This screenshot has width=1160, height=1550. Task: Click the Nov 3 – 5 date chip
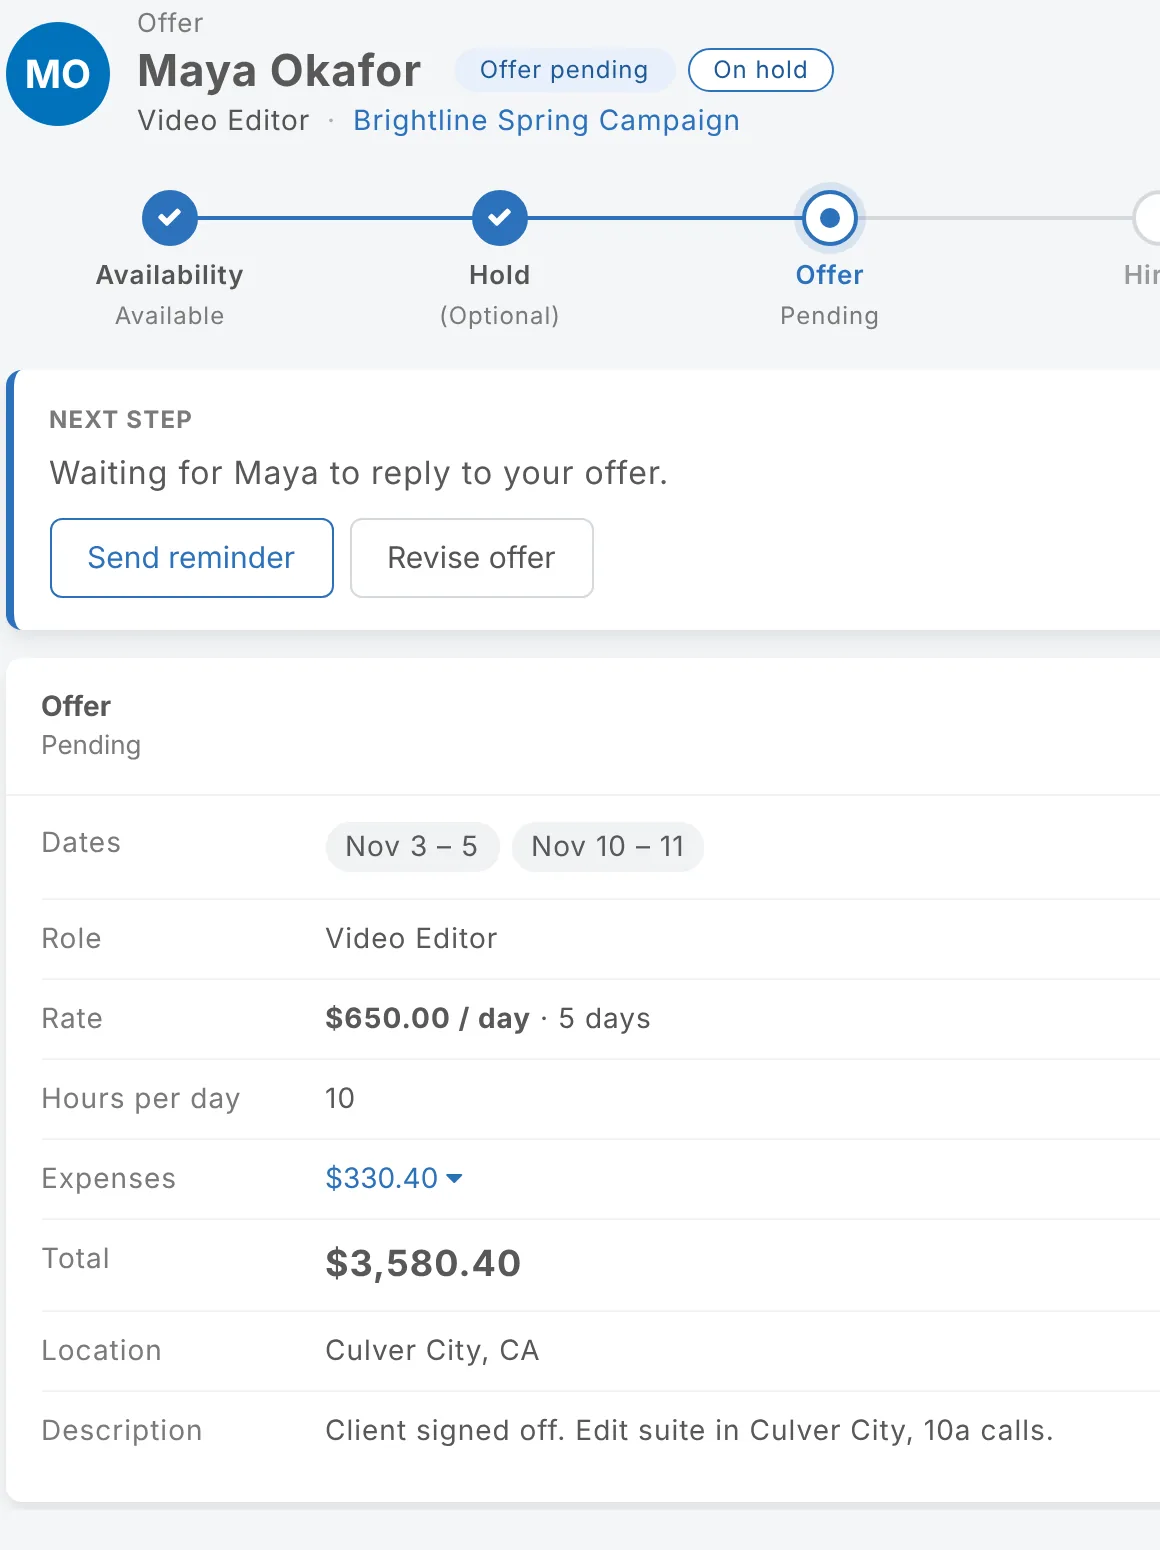click(x=412, y=847)
